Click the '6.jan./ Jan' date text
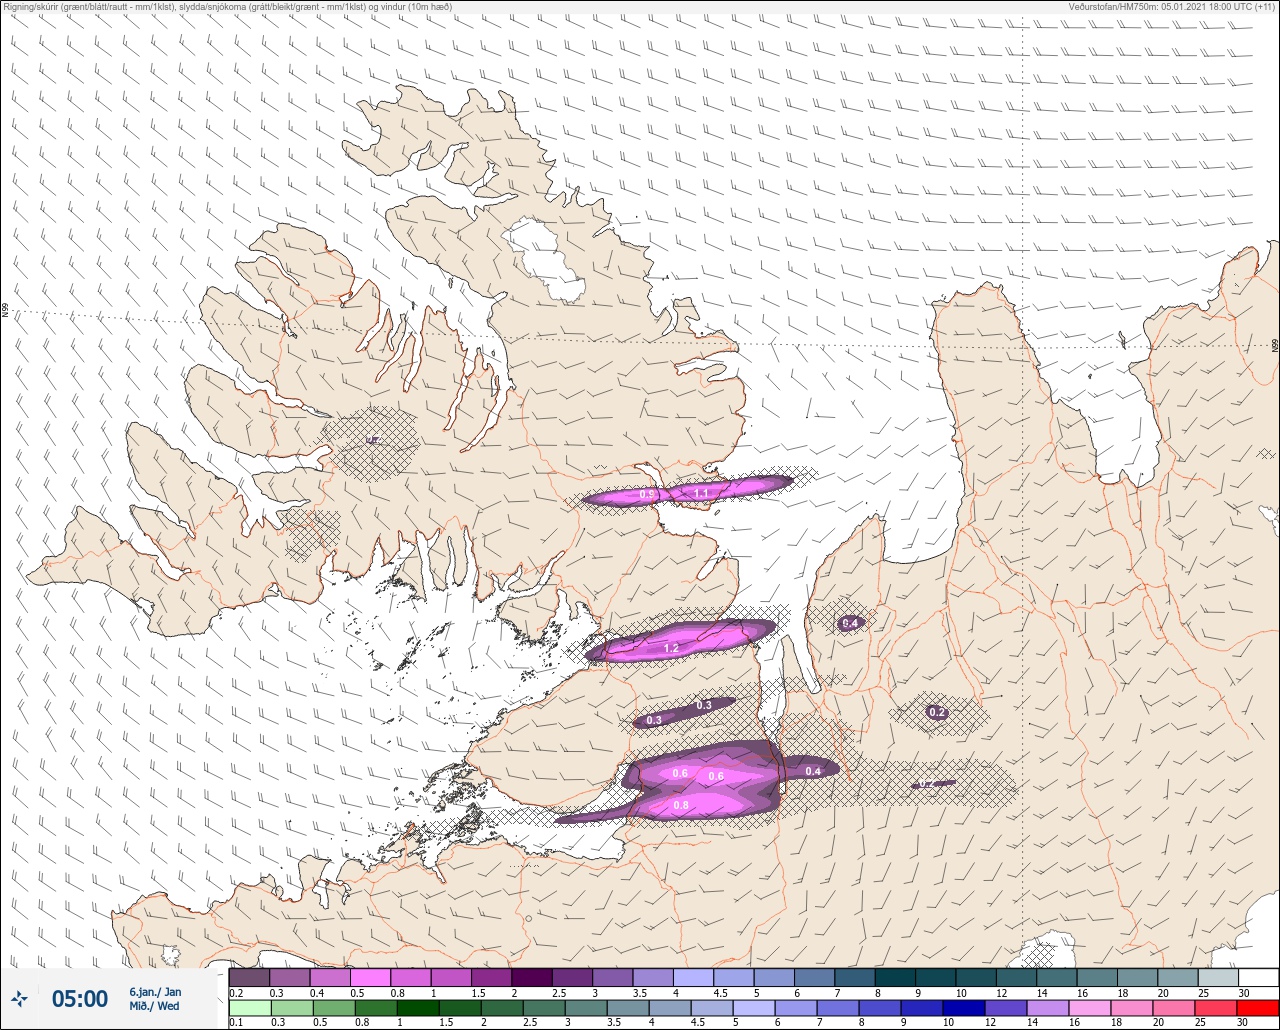This screenshot has width=1280, height=1030. point(155,992)
